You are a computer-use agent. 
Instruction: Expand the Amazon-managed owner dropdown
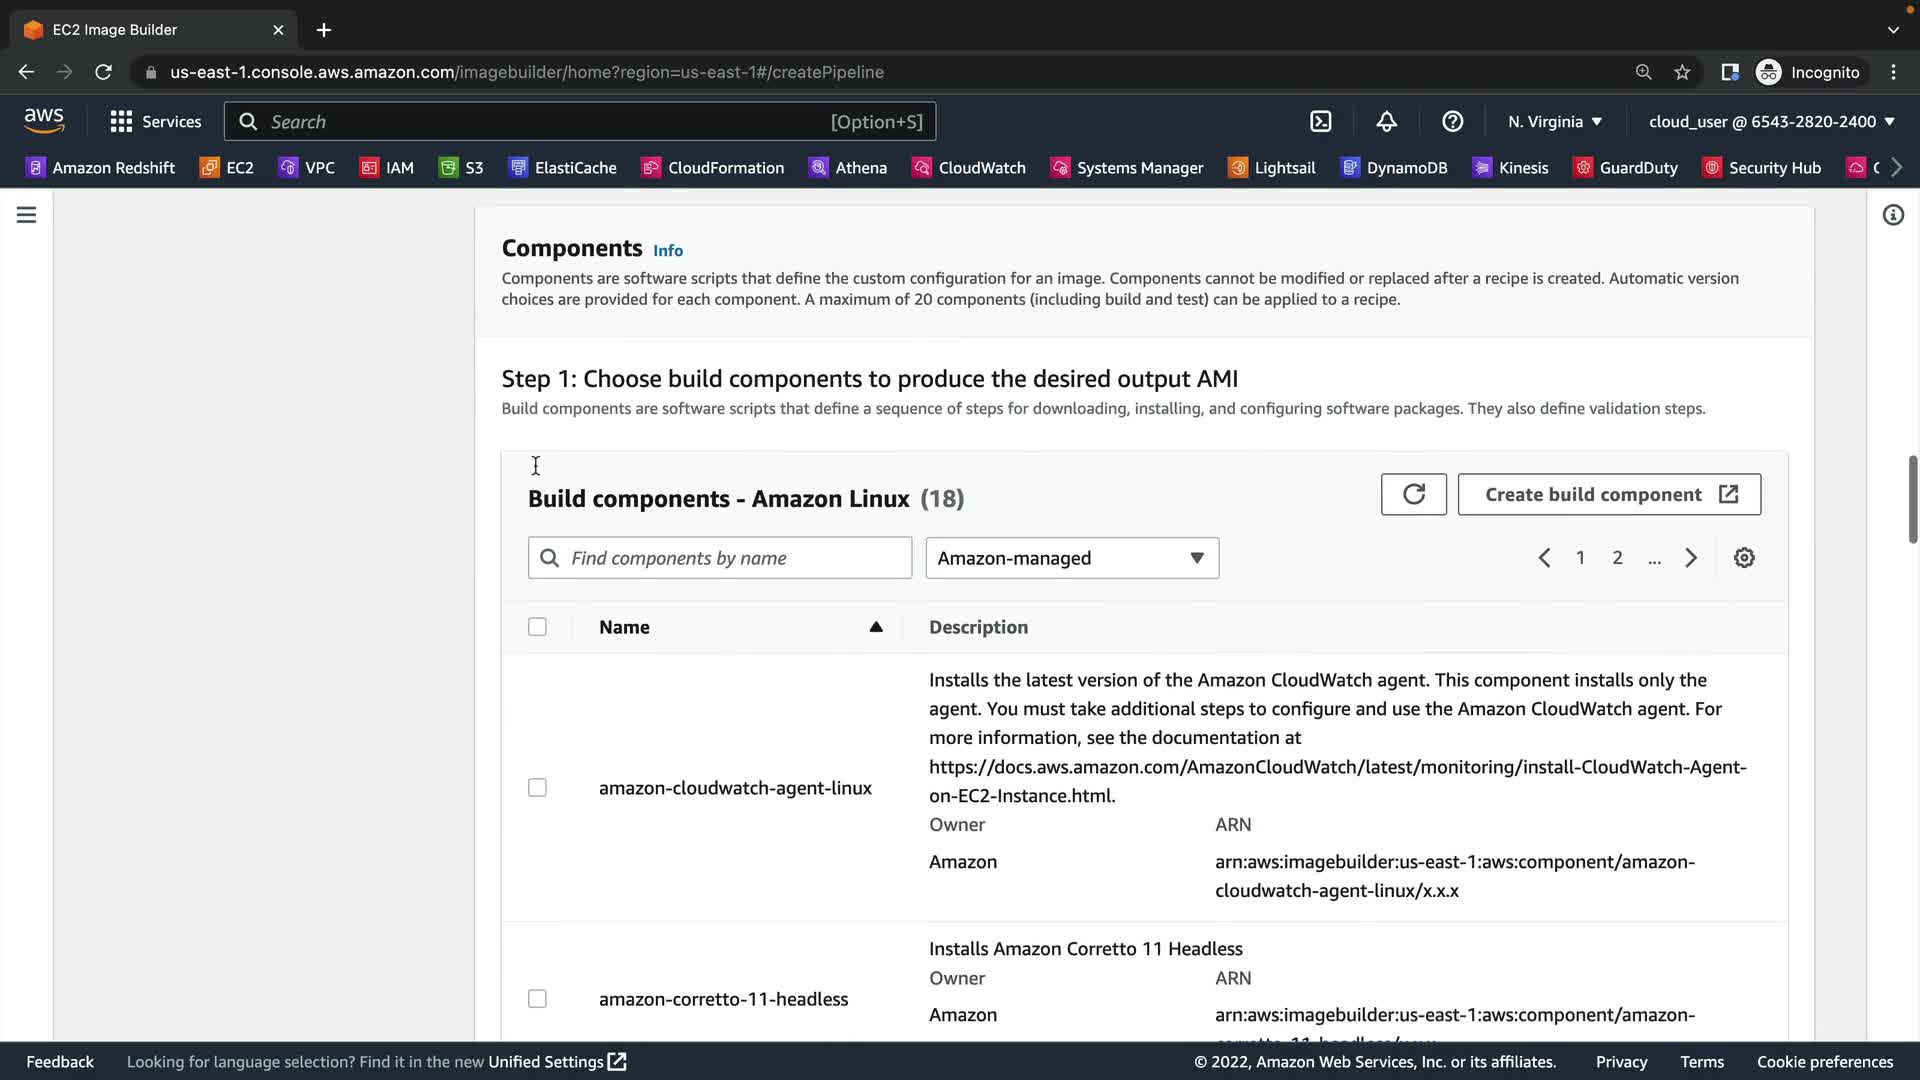point(1071,558)
